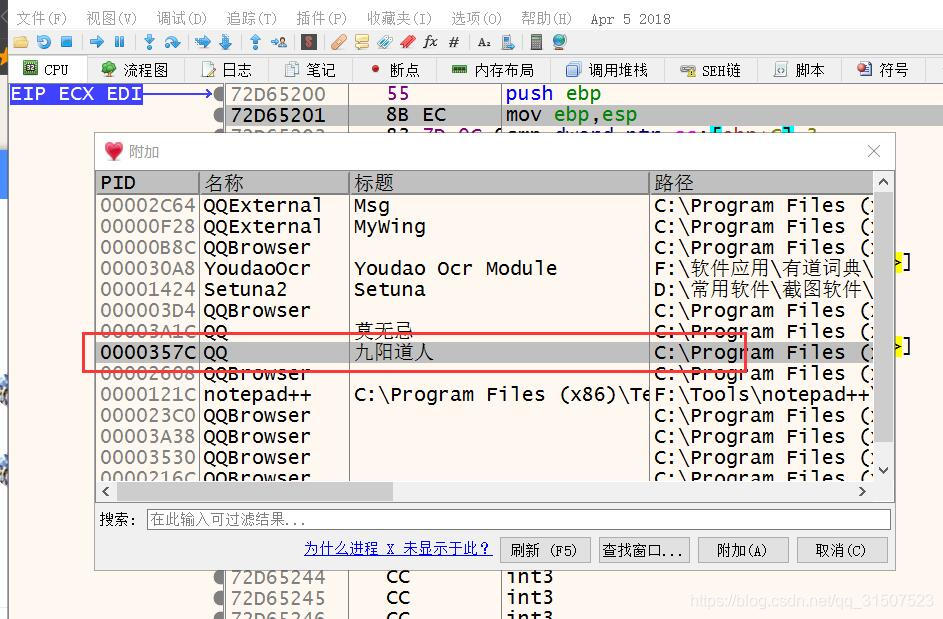The image size is (943, 619).
Task: Click the Pause execution icon
Action: 120,42
